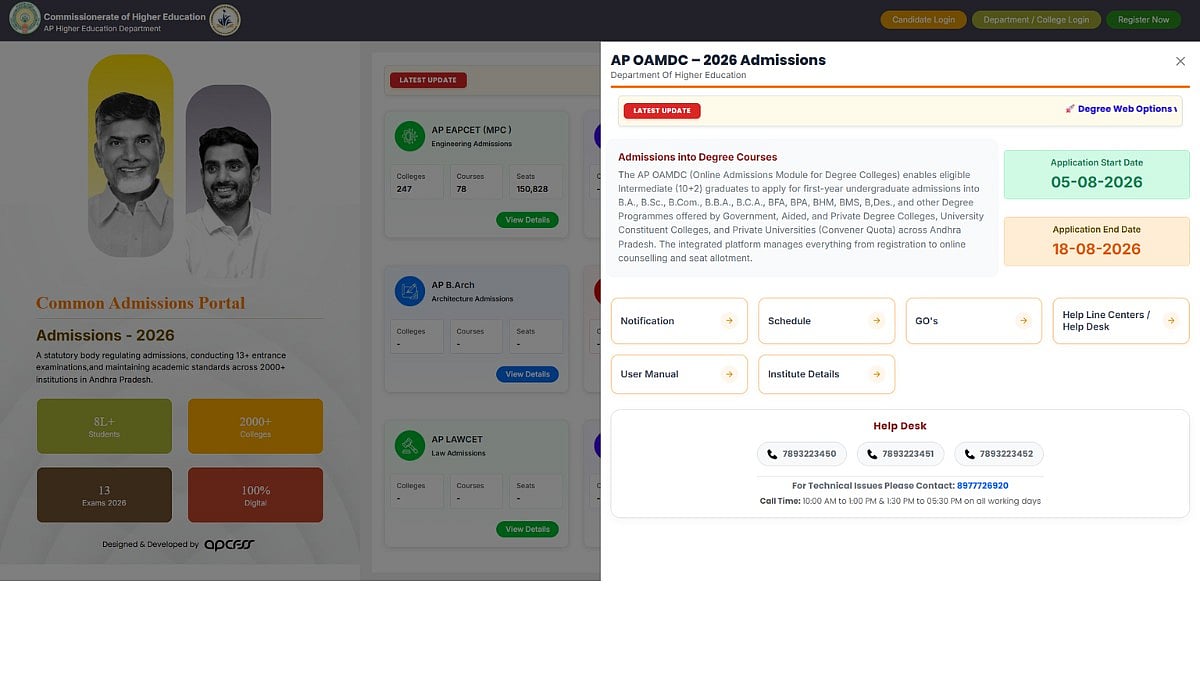The width and height of the screenshot is (1200, 675).
Task: Open the Notification card
Action: pyautogui.click(x=679, y=321)
